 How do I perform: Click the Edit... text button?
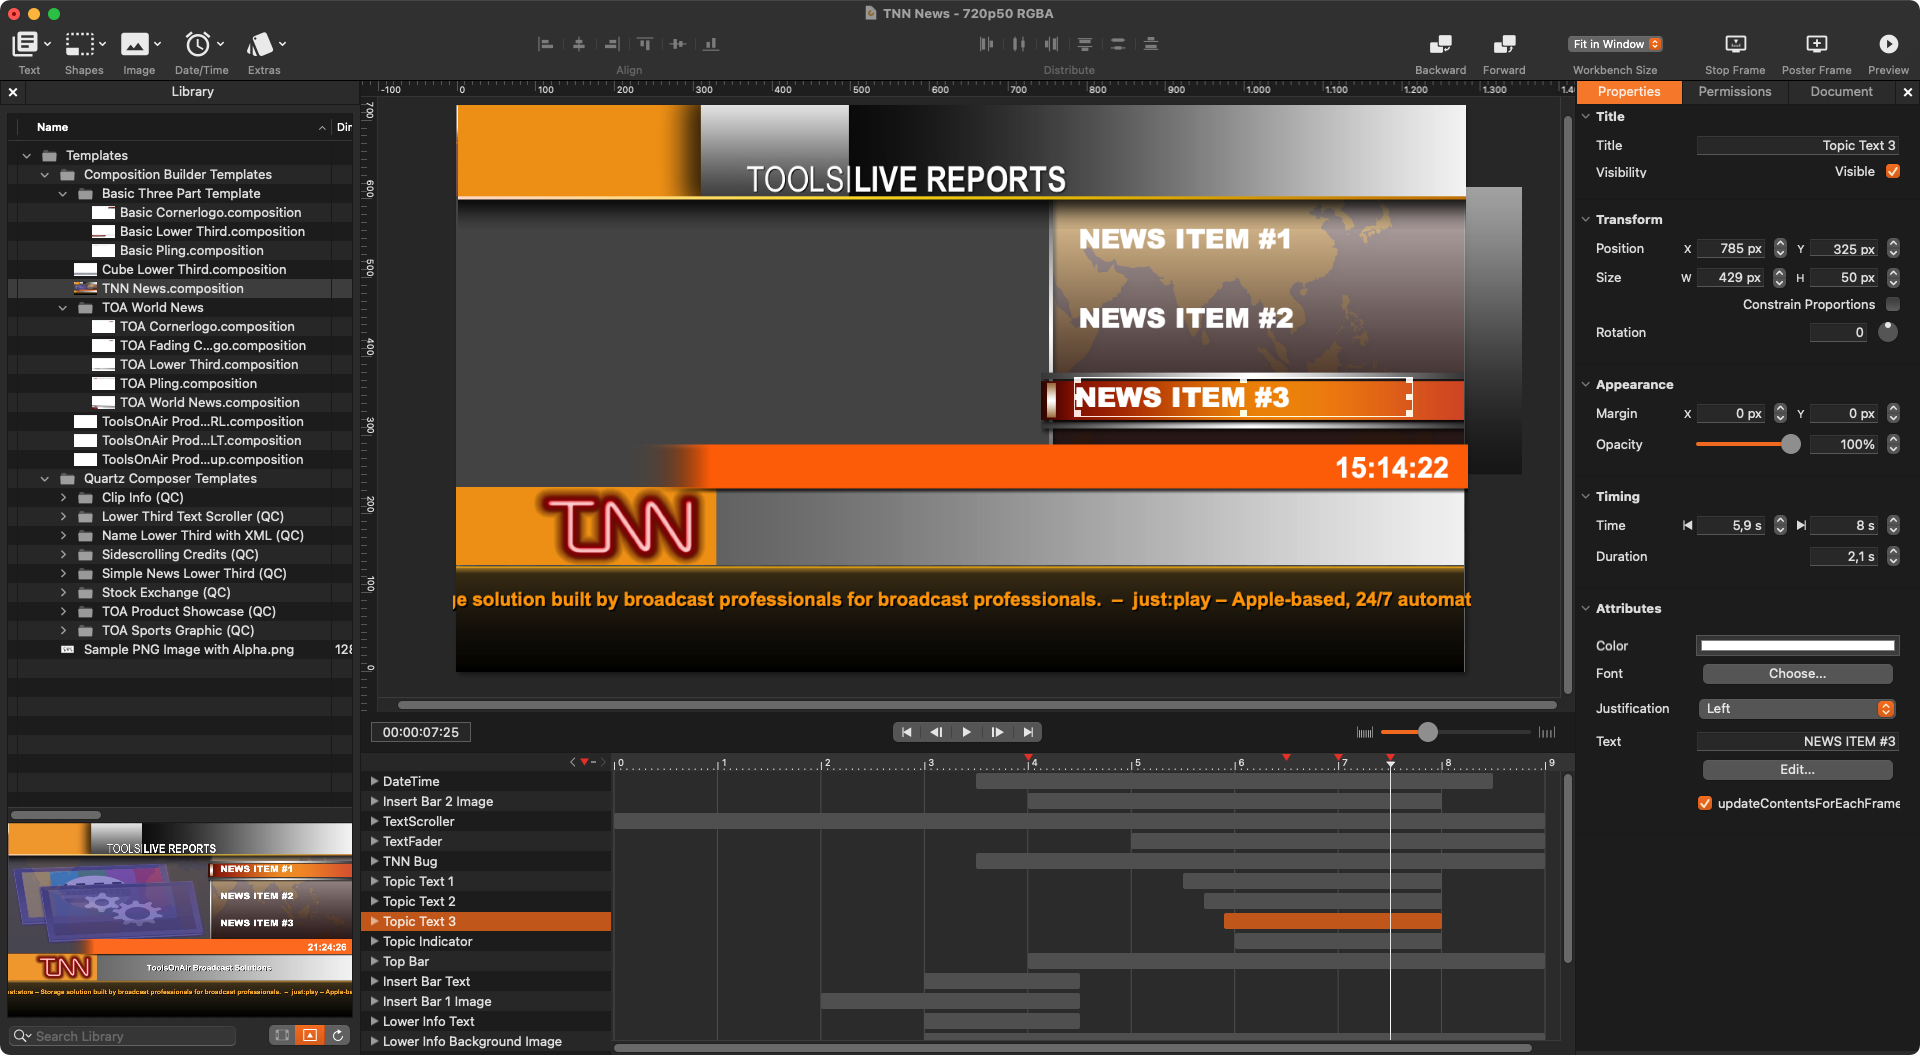coord(1797,770)
